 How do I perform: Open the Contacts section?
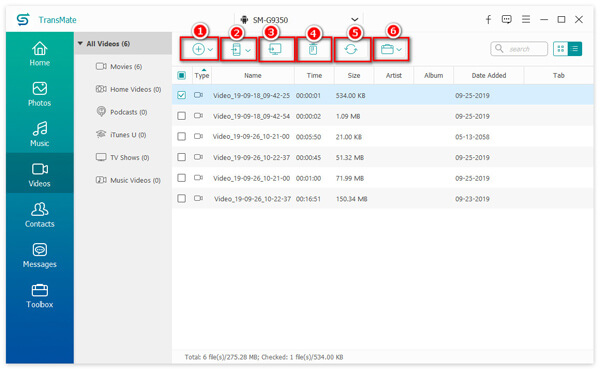[x=40, y=215]
